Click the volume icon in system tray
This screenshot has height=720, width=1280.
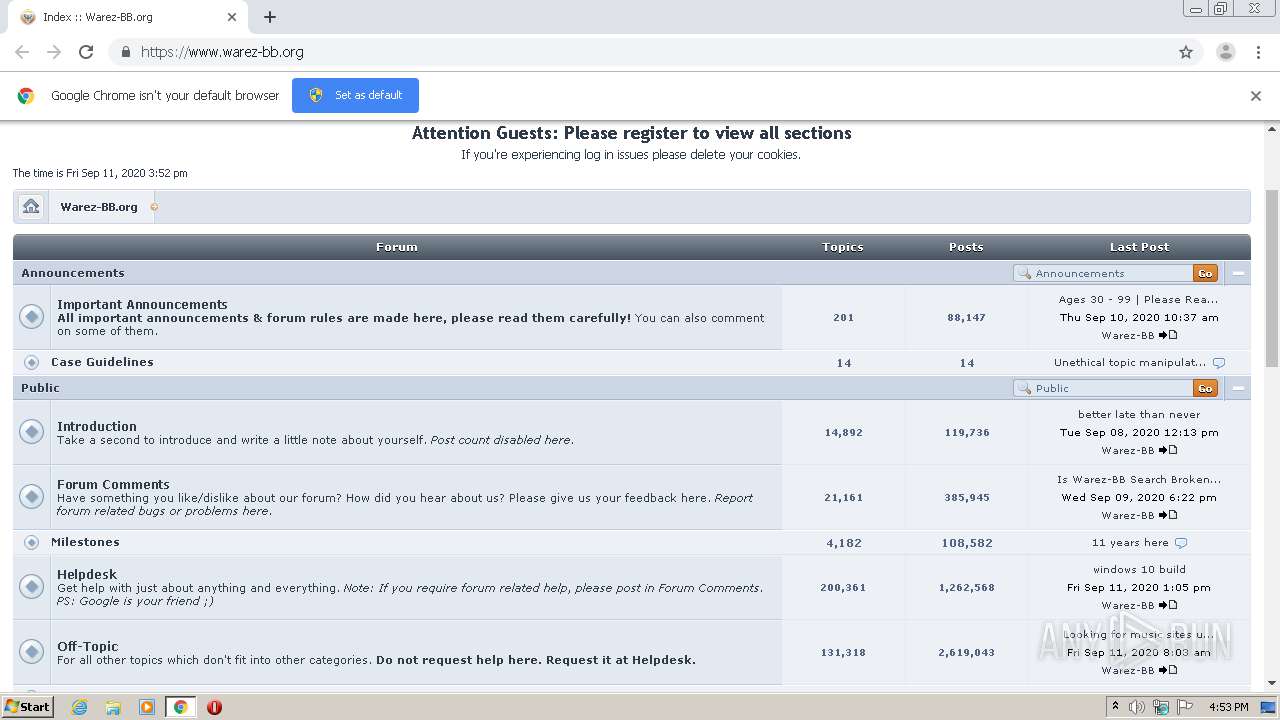(x=1137, y=707)
